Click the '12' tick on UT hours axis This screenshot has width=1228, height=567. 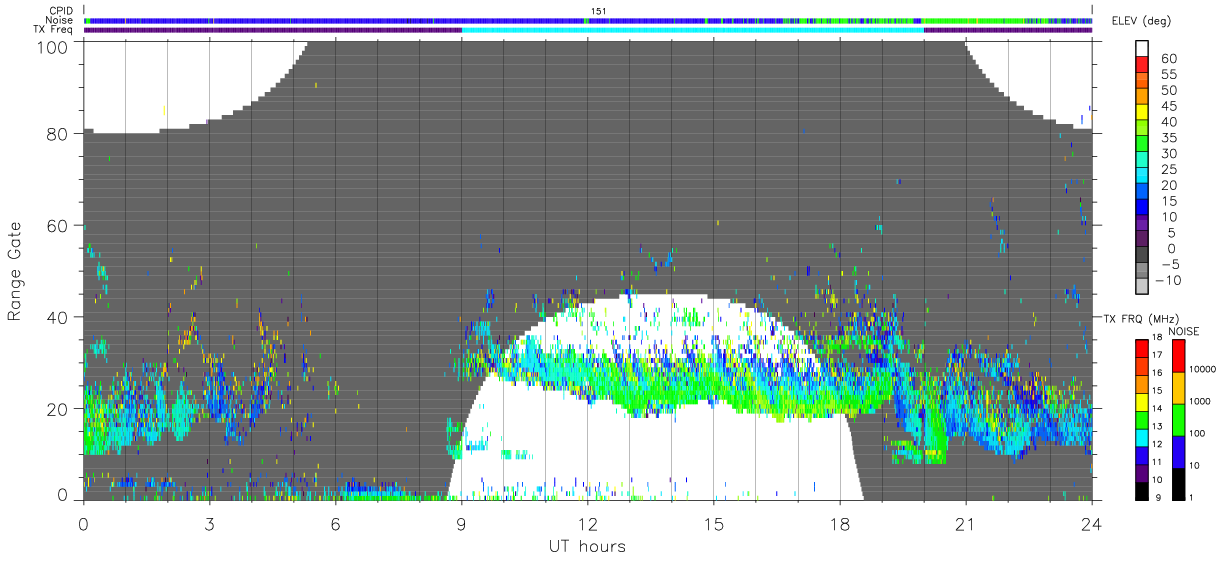pyautogui.click(x=588, y=523)
